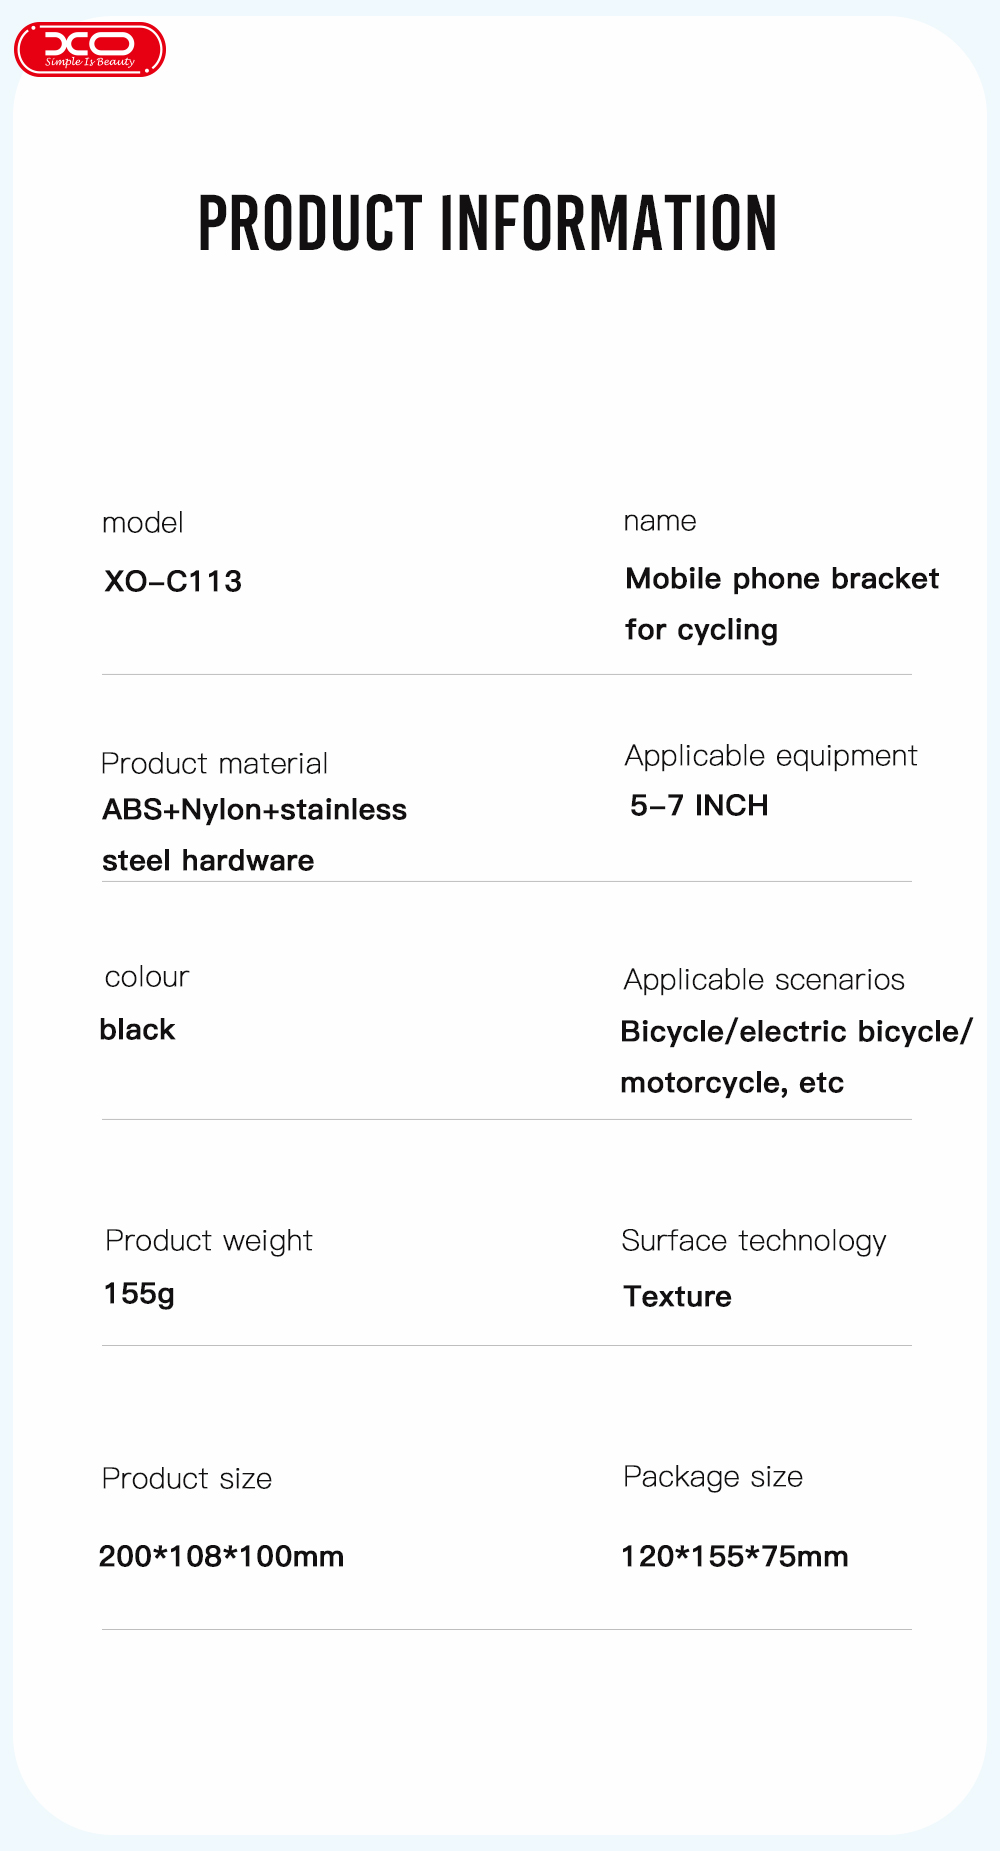Select the Texture value
Screen dimensions: 1000x1851
tap(677, 1297)
